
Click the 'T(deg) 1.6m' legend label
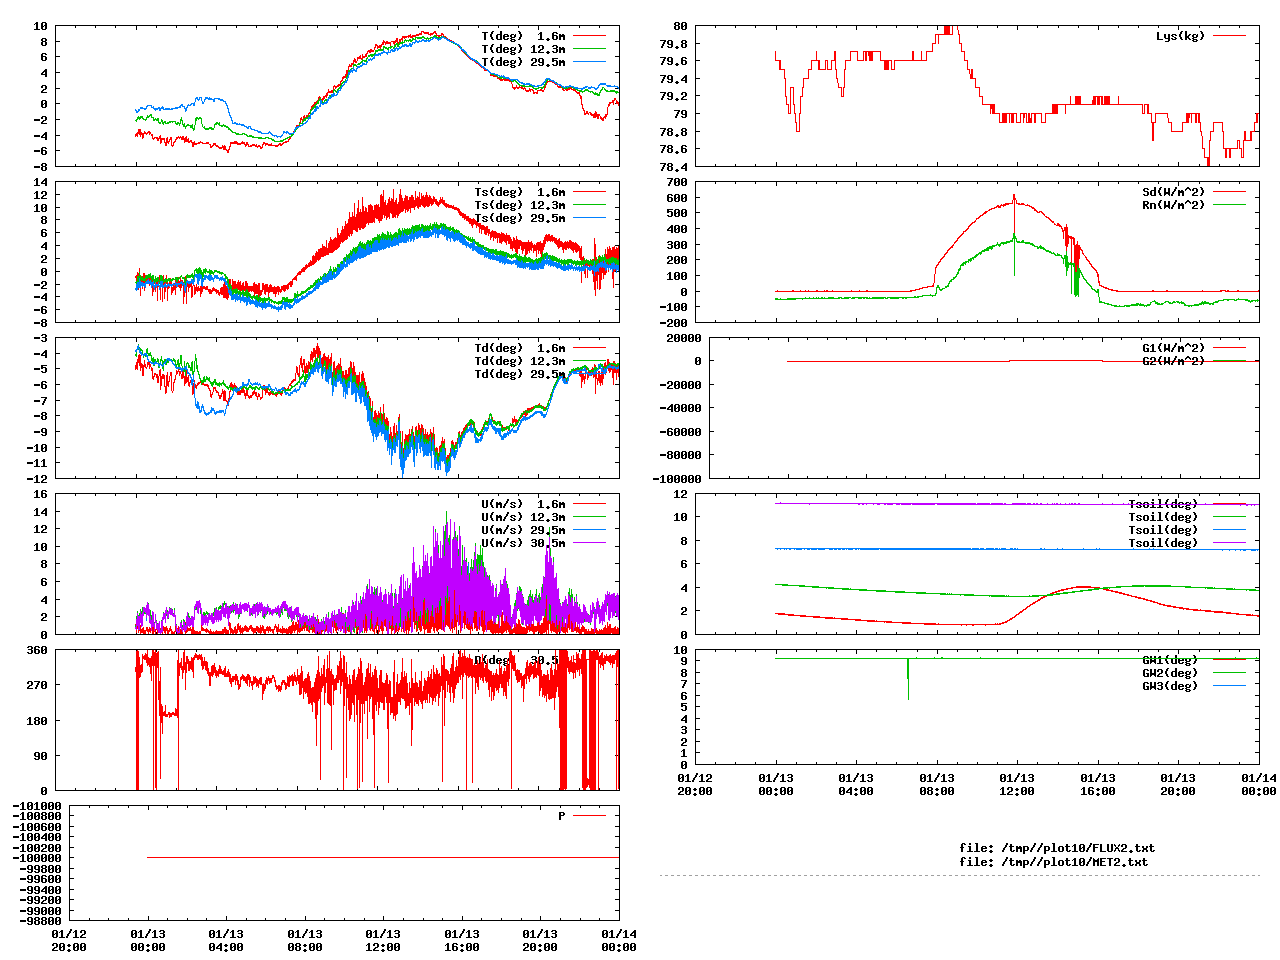pos(523,36)
